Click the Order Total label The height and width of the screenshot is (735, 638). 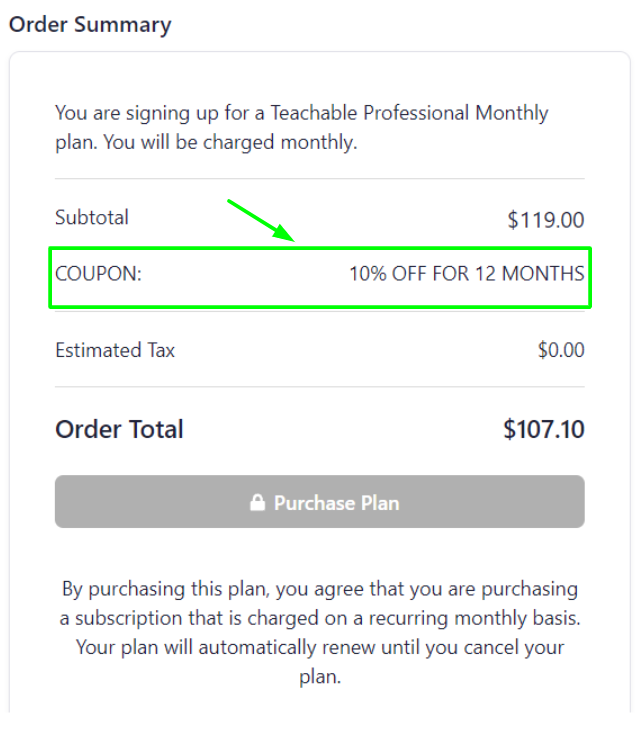coord(119,429)
